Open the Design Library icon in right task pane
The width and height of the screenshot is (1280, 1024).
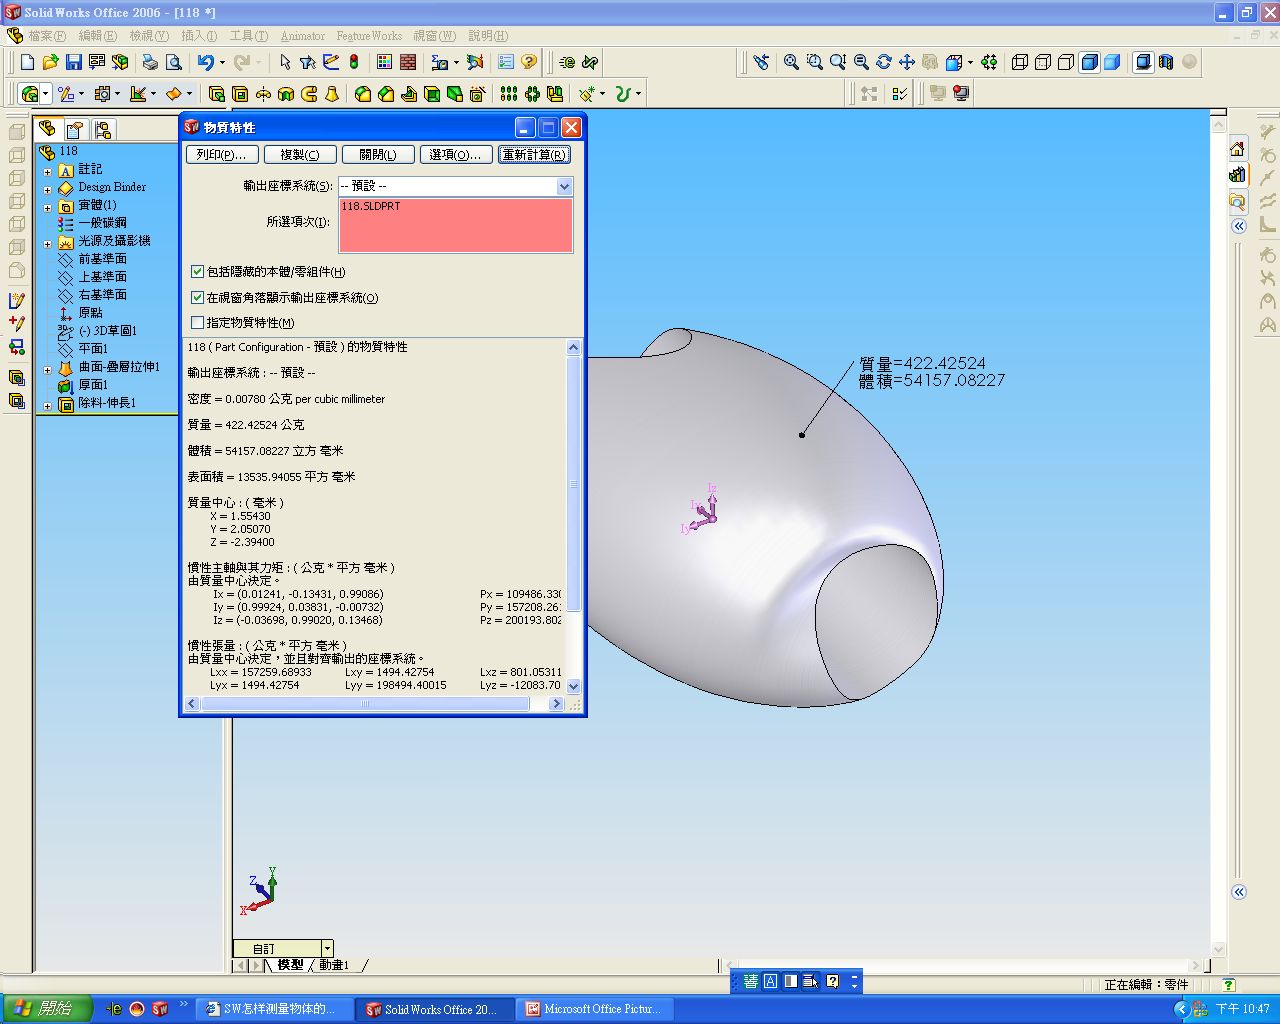tap(1237, 175)
